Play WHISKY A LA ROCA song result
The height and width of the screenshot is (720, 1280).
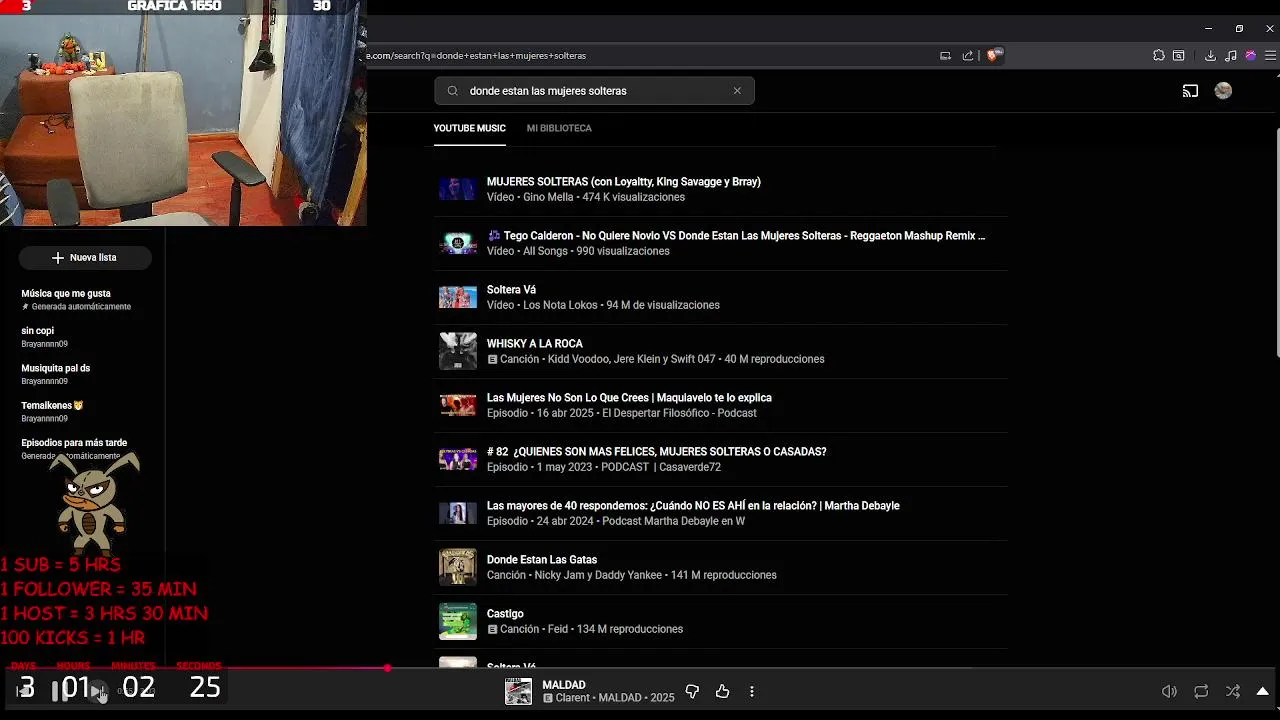(x=534, y=344)
